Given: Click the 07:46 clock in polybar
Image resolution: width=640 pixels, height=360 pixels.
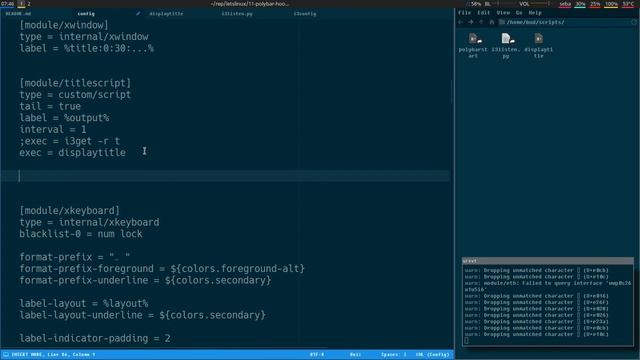Looking at the screenshot, I should (7, 4).
